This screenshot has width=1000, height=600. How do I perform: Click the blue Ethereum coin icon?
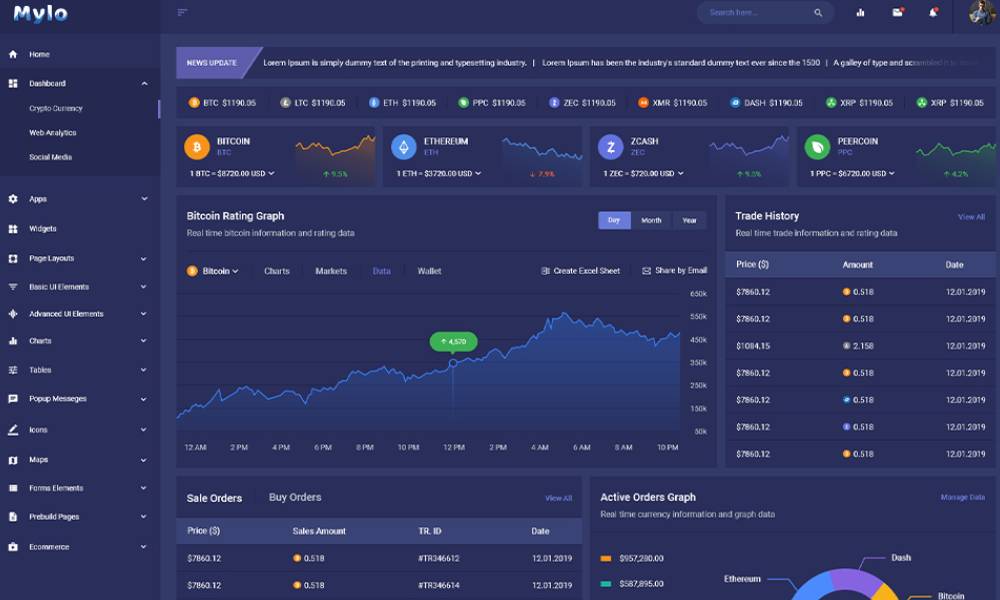(403, 147)
